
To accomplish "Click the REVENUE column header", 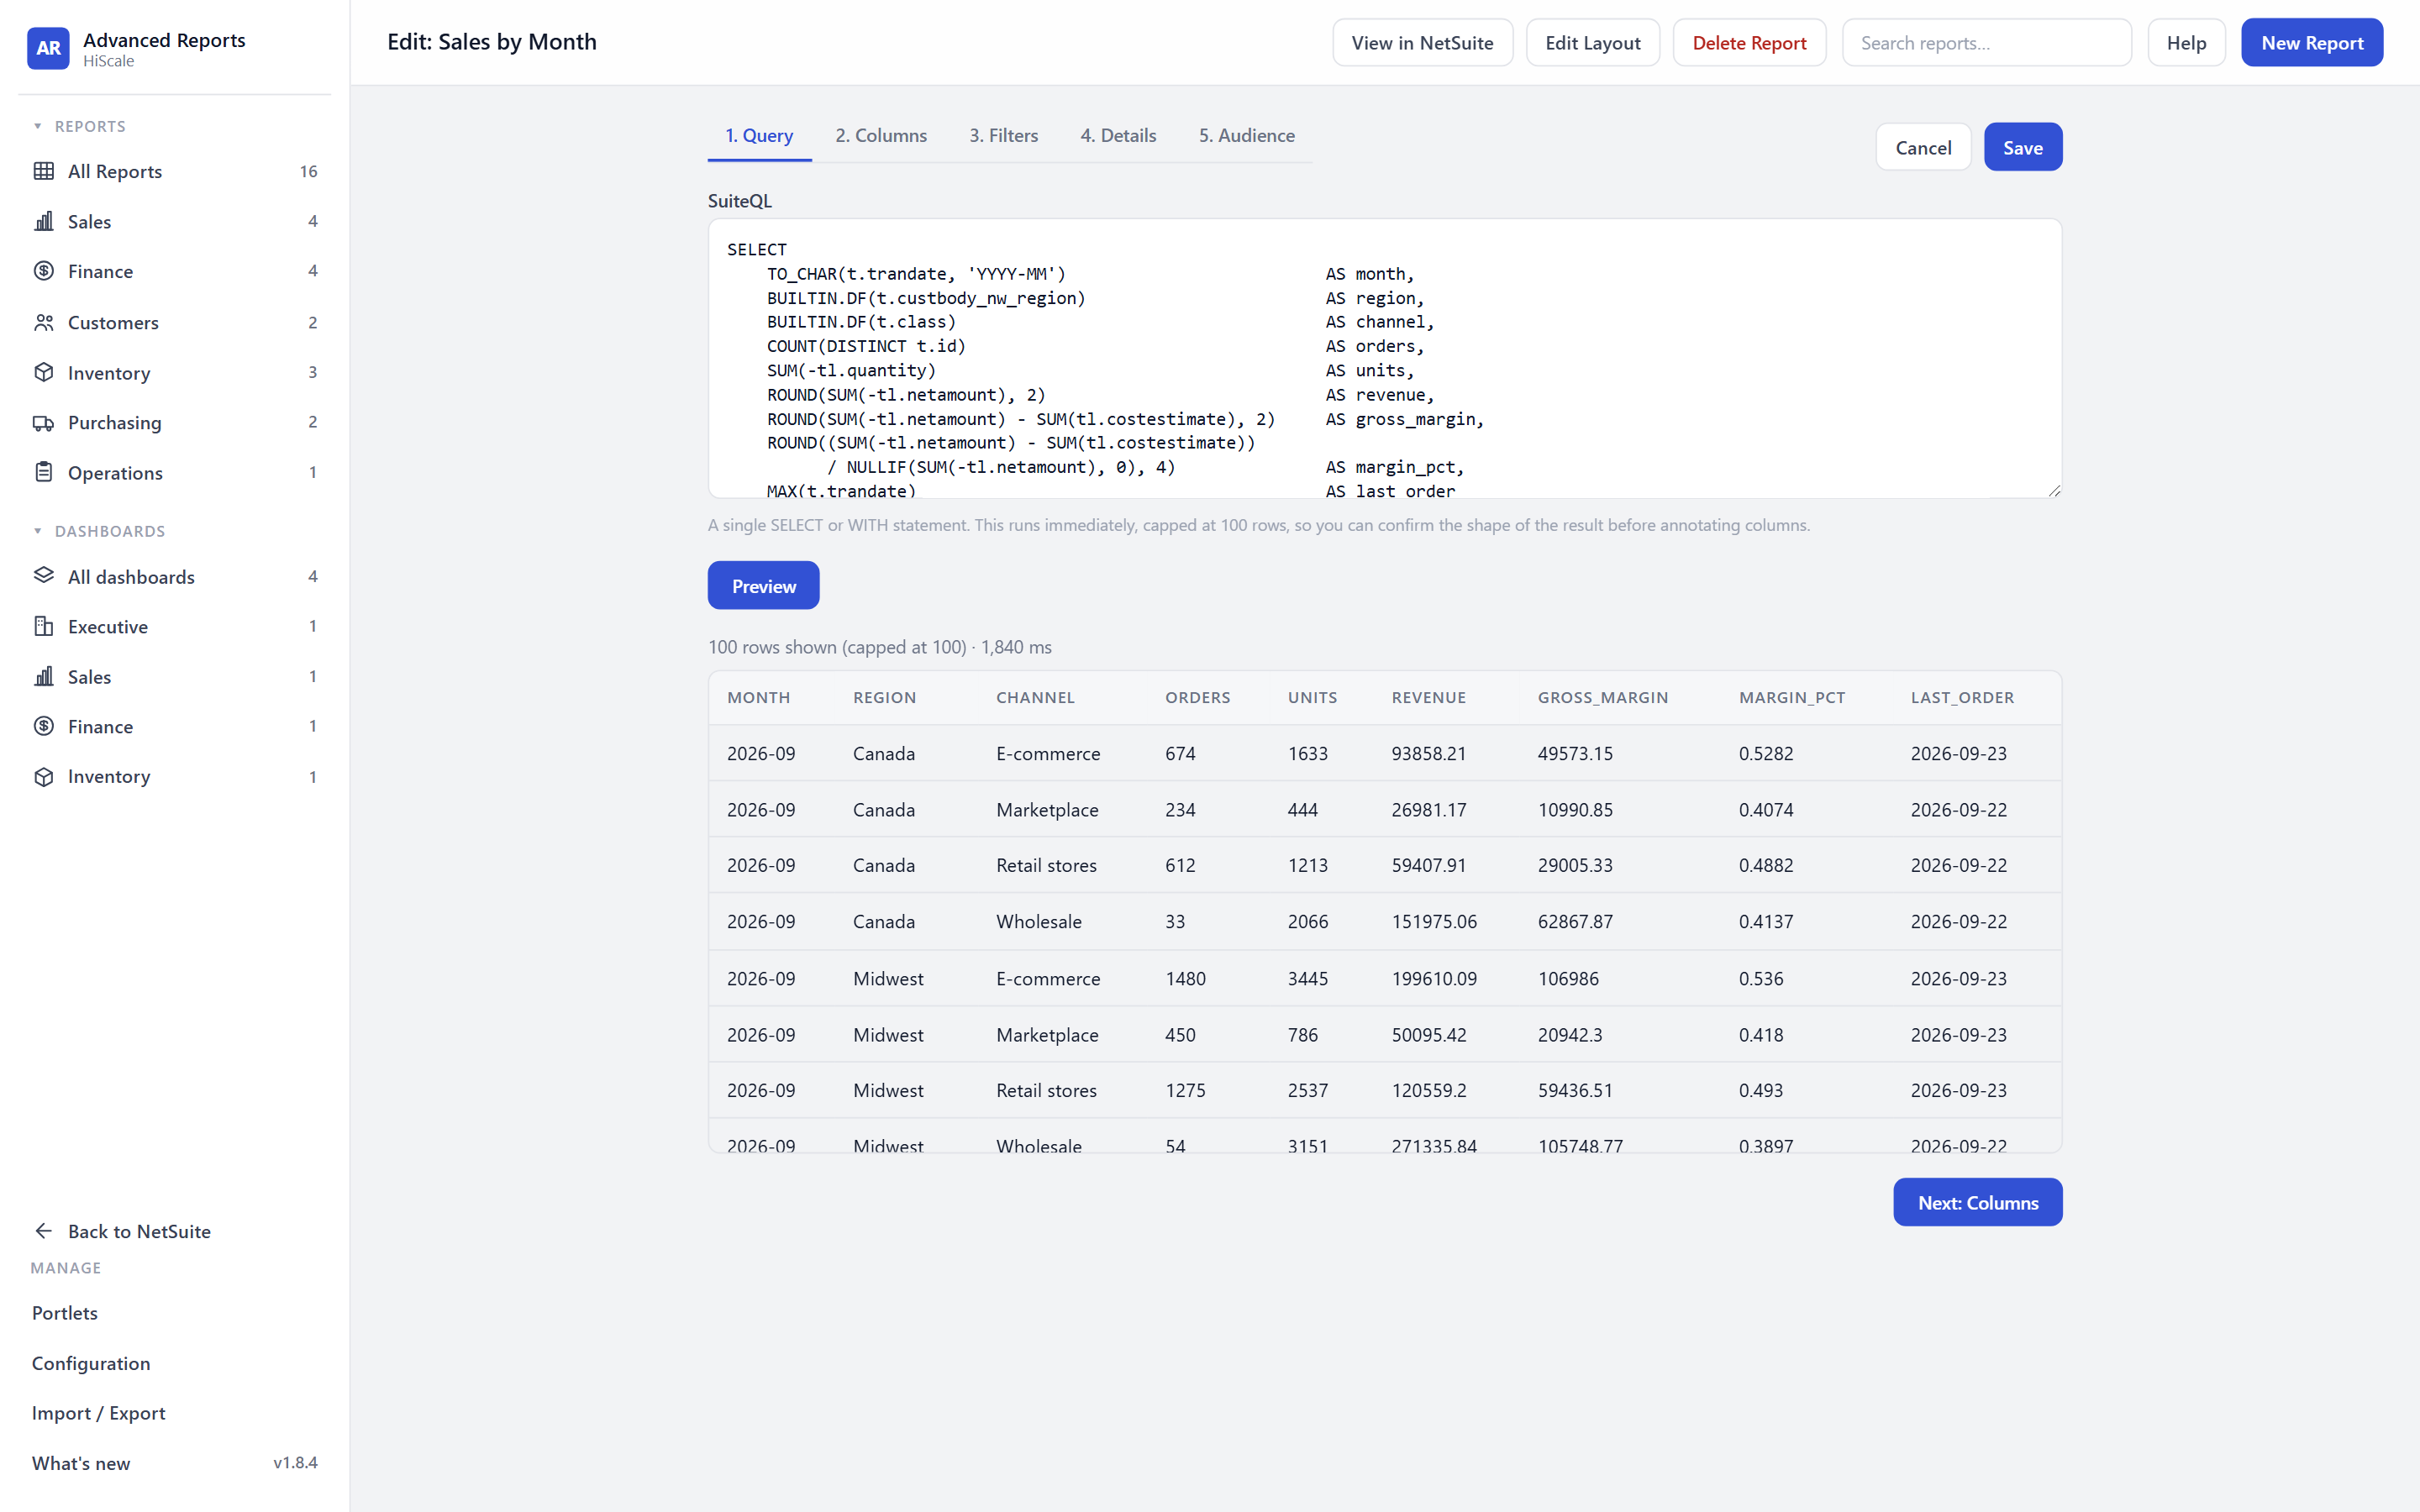I will coord(1428,697).
